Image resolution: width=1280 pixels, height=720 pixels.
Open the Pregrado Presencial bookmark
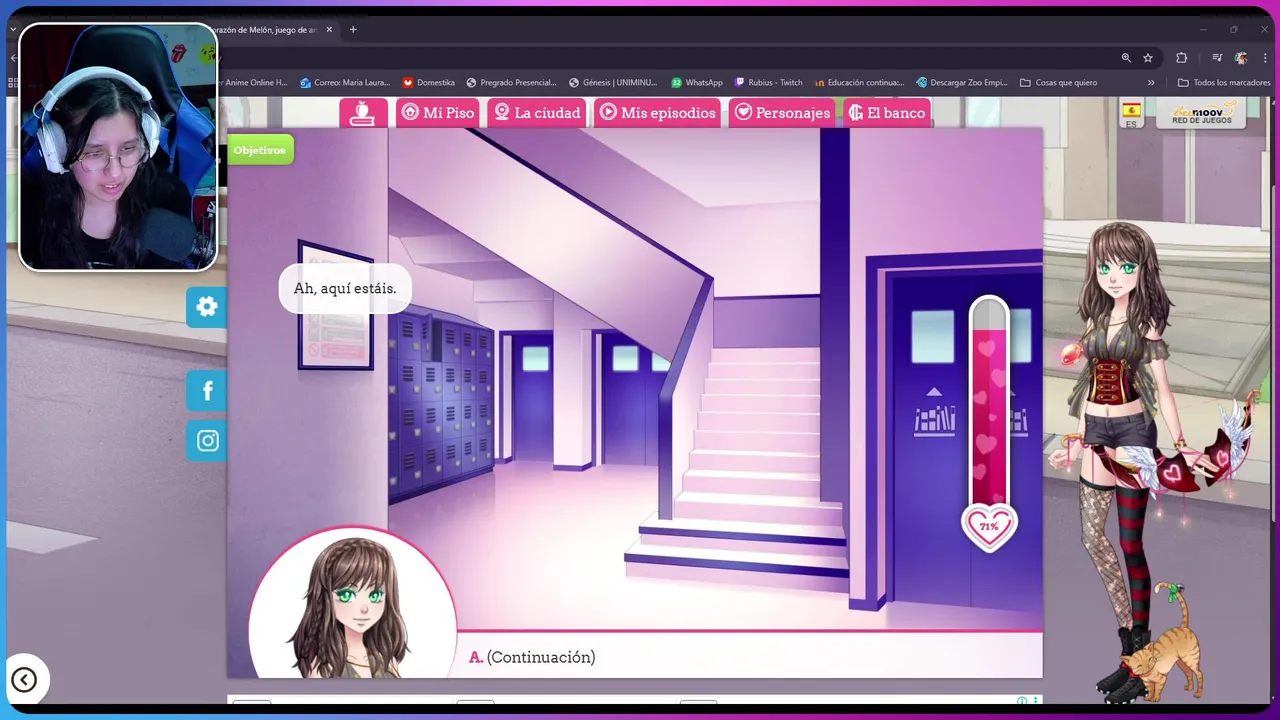[510, 83]
